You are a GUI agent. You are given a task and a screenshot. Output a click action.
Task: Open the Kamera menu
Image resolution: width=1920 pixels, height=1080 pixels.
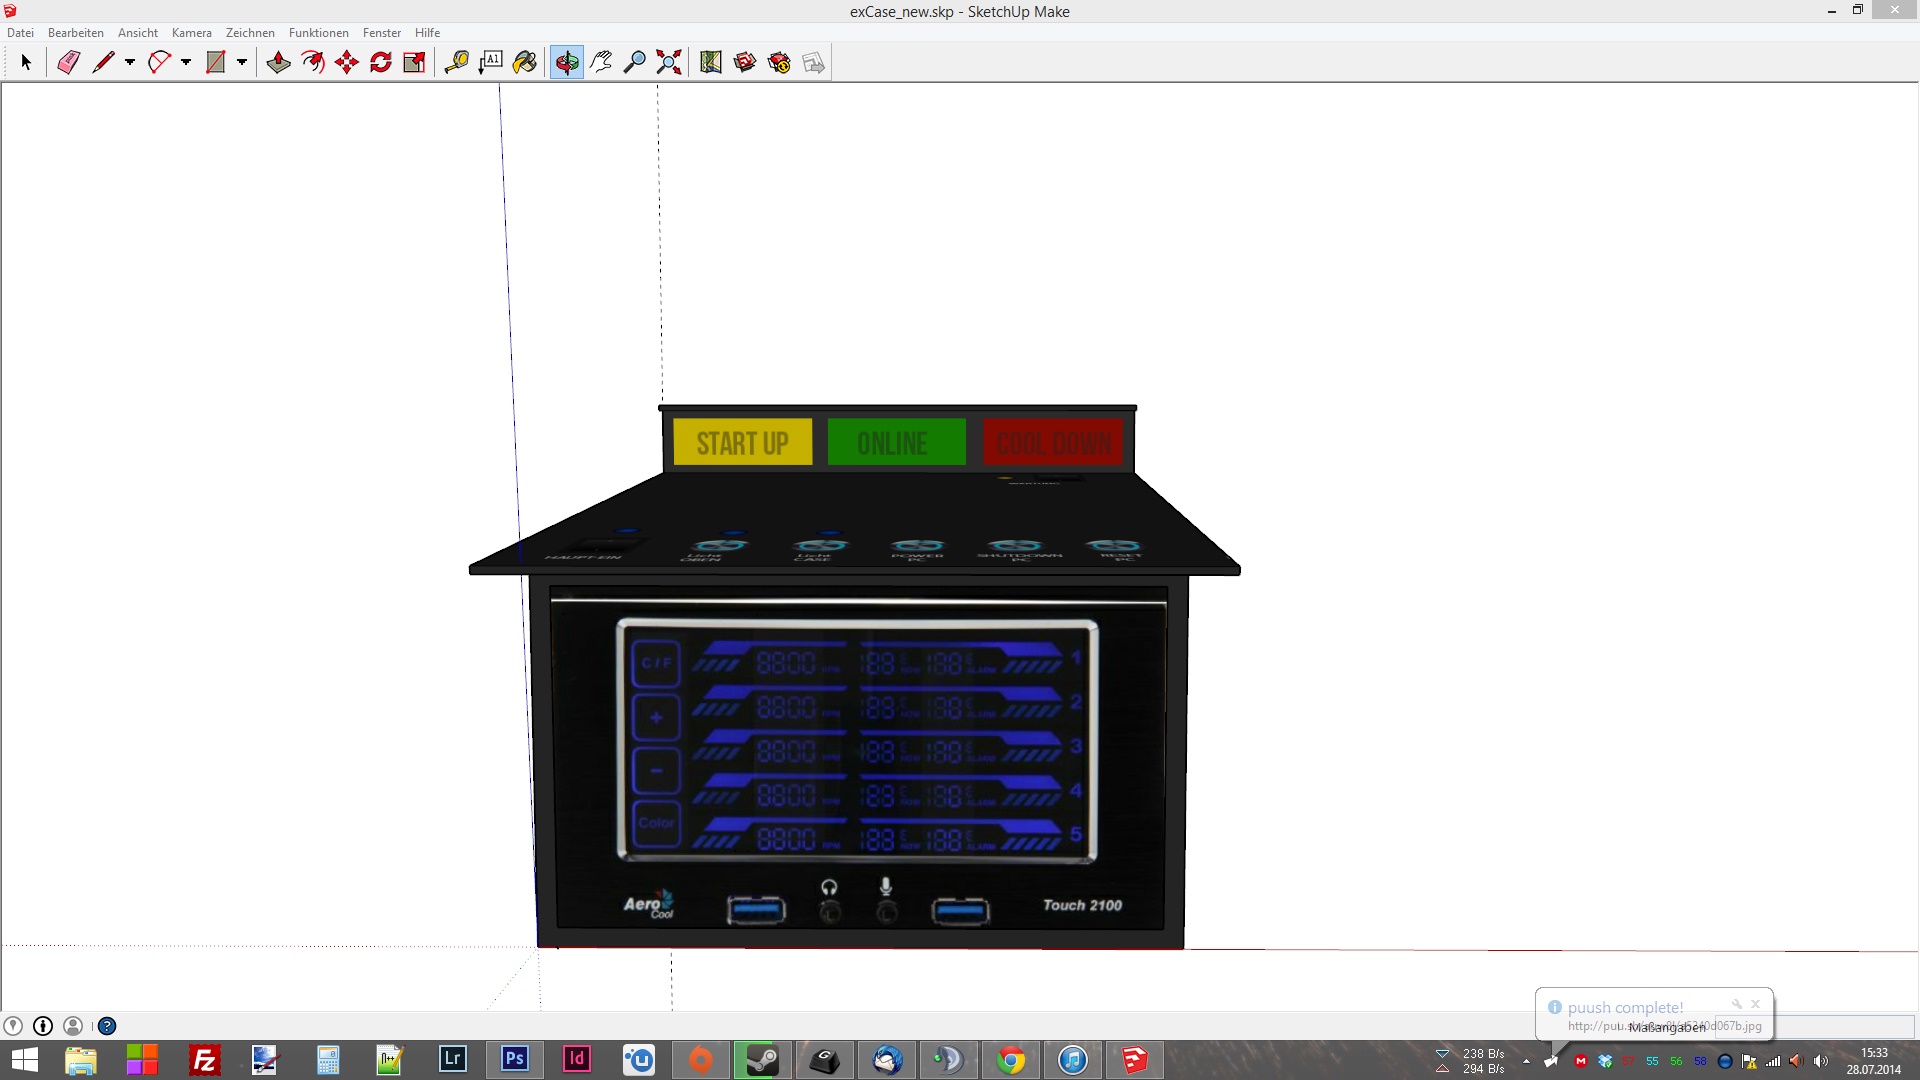tap(191, 33)
